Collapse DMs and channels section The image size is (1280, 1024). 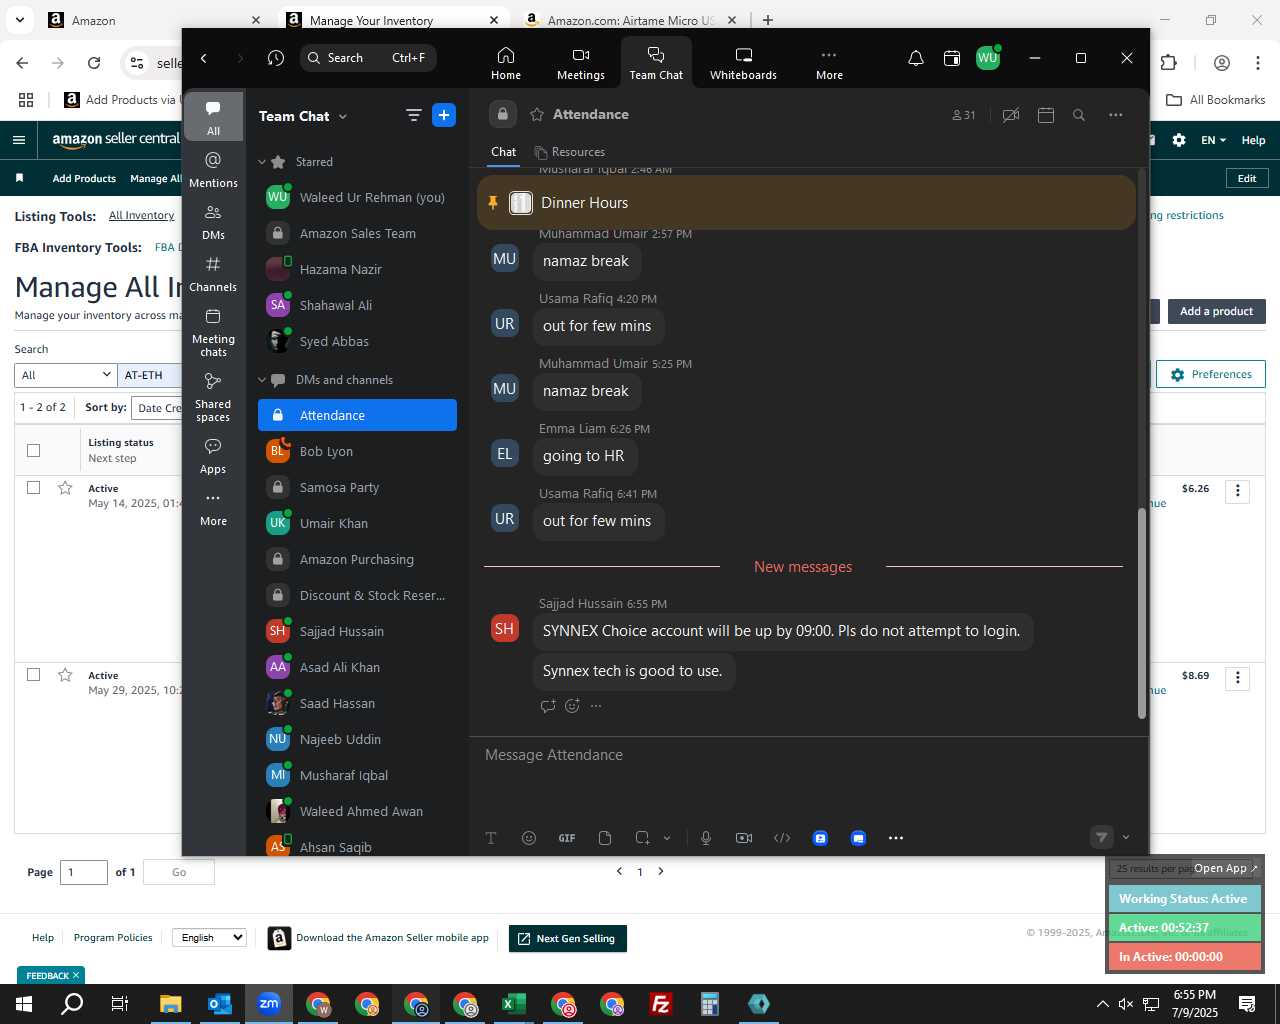262,380
